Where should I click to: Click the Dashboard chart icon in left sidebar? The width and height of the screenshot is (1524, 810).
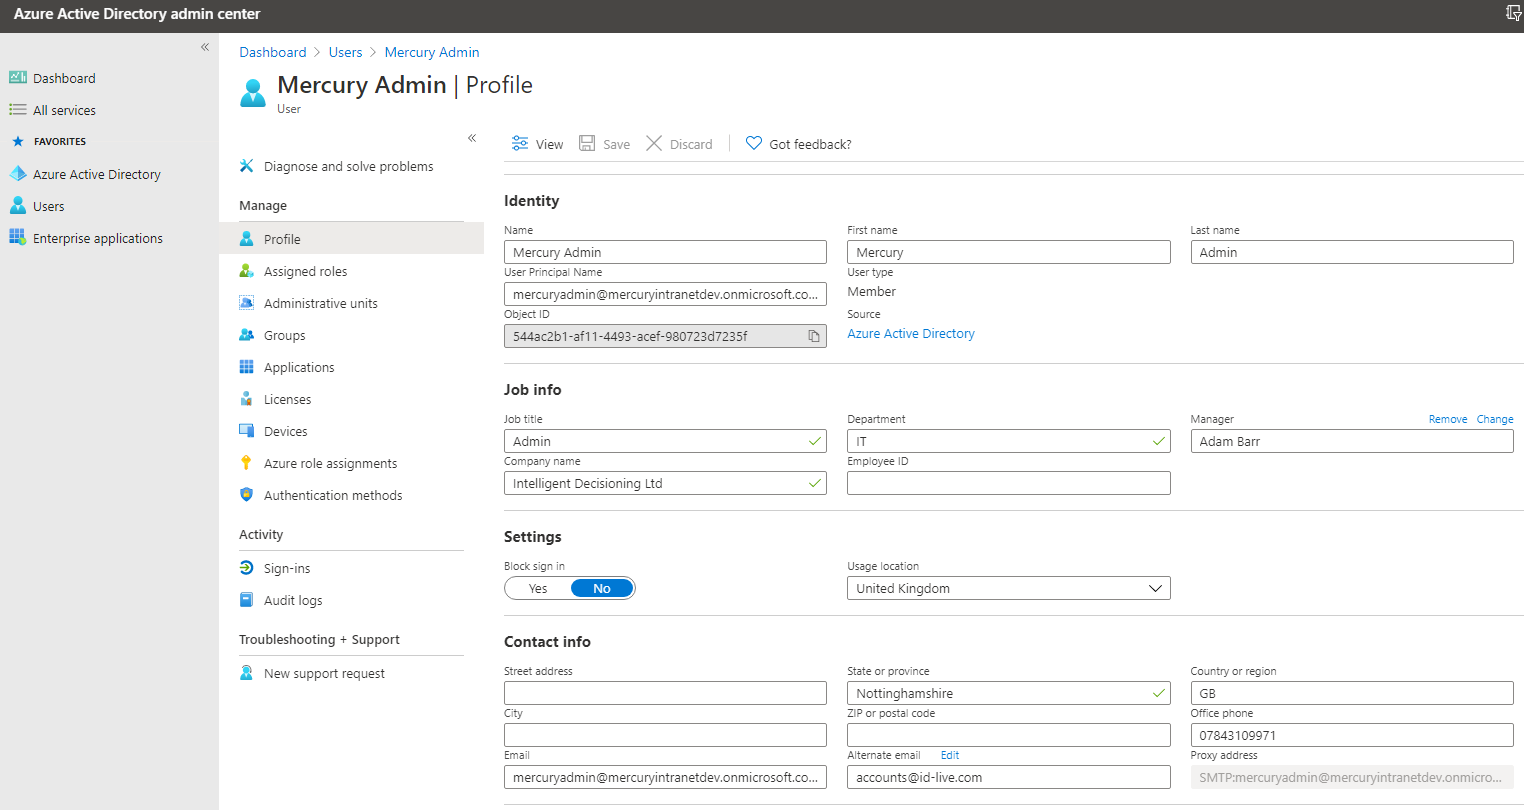point(18,77)
